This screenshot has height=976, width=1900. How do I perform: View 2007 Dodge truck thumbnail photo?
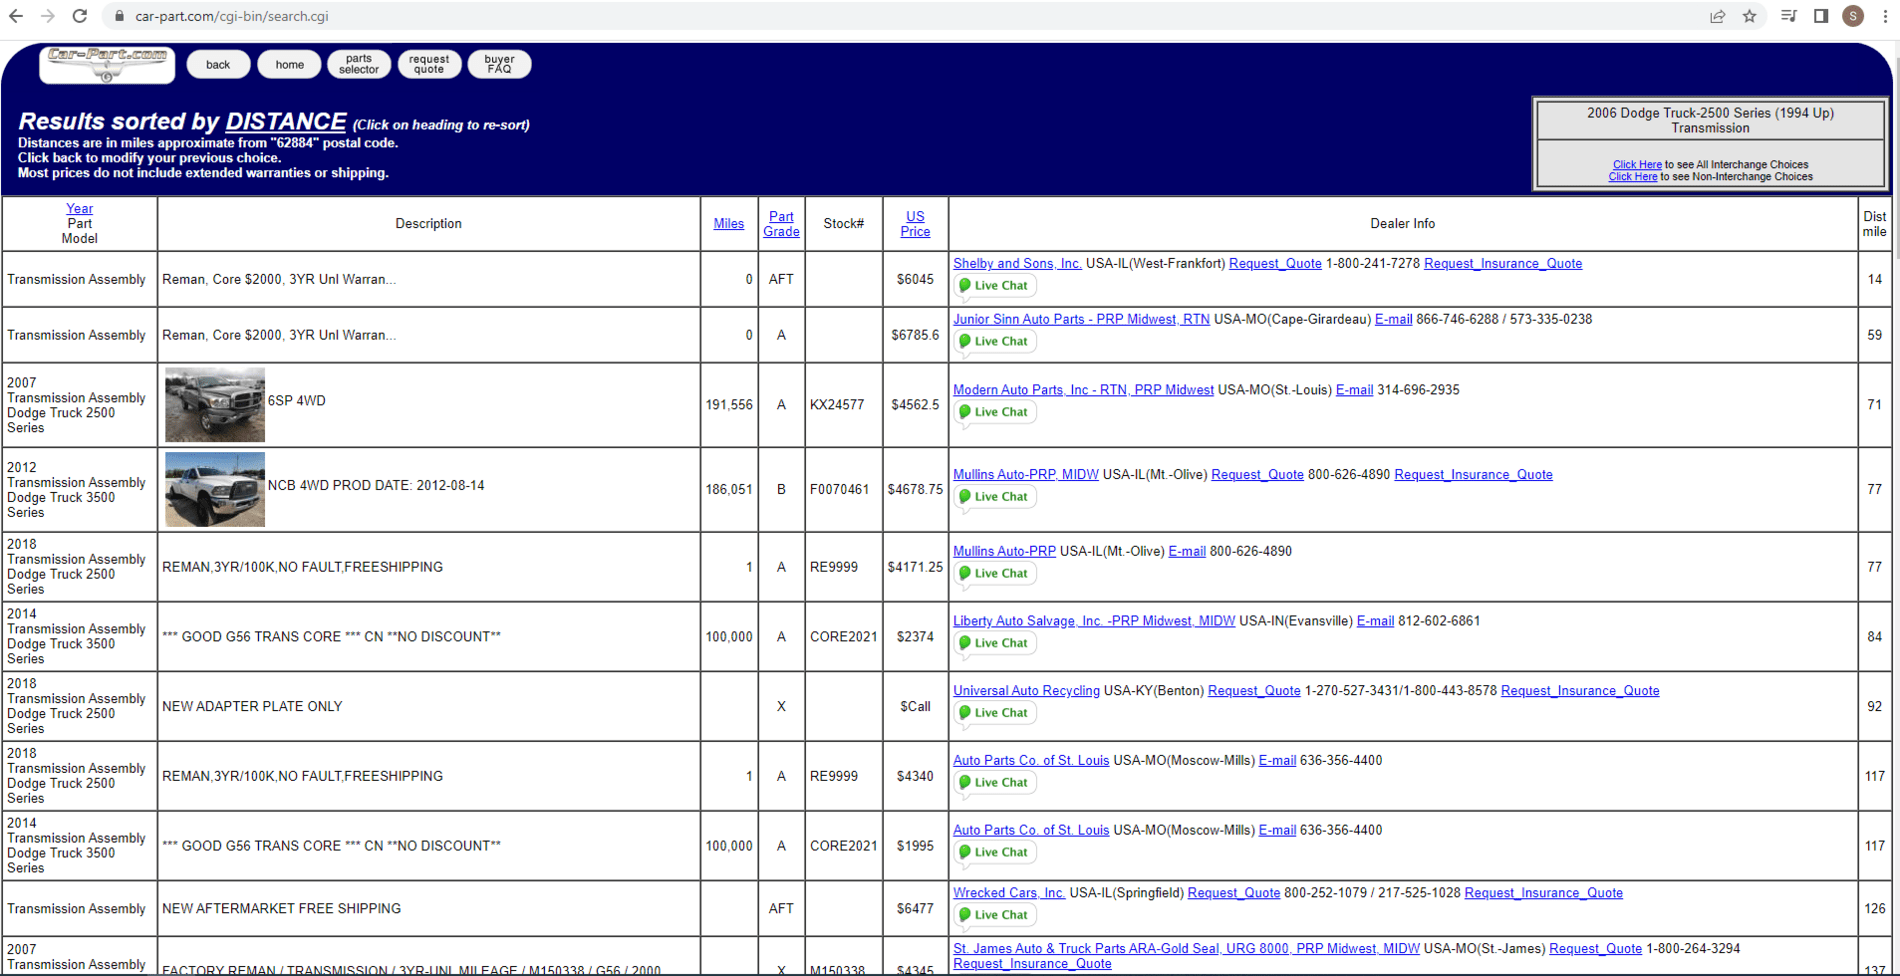[215, 405]
